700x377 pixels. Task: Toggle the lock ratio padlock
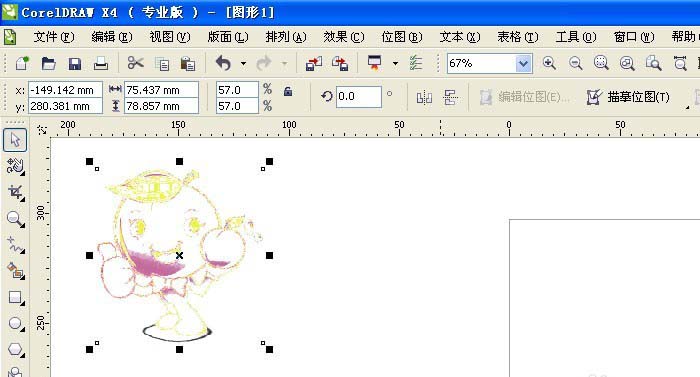click(x=288, y=92)
